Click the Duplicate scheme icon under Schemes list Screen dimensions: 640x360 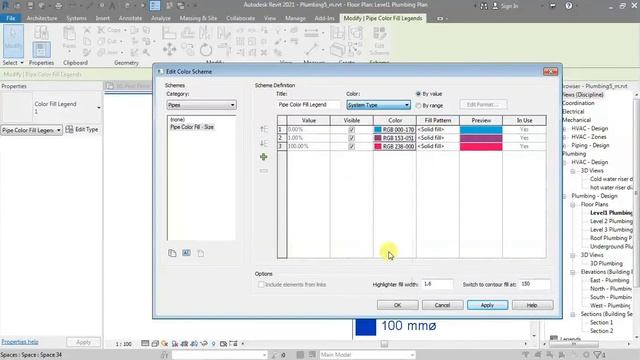(x=172, y=253)
